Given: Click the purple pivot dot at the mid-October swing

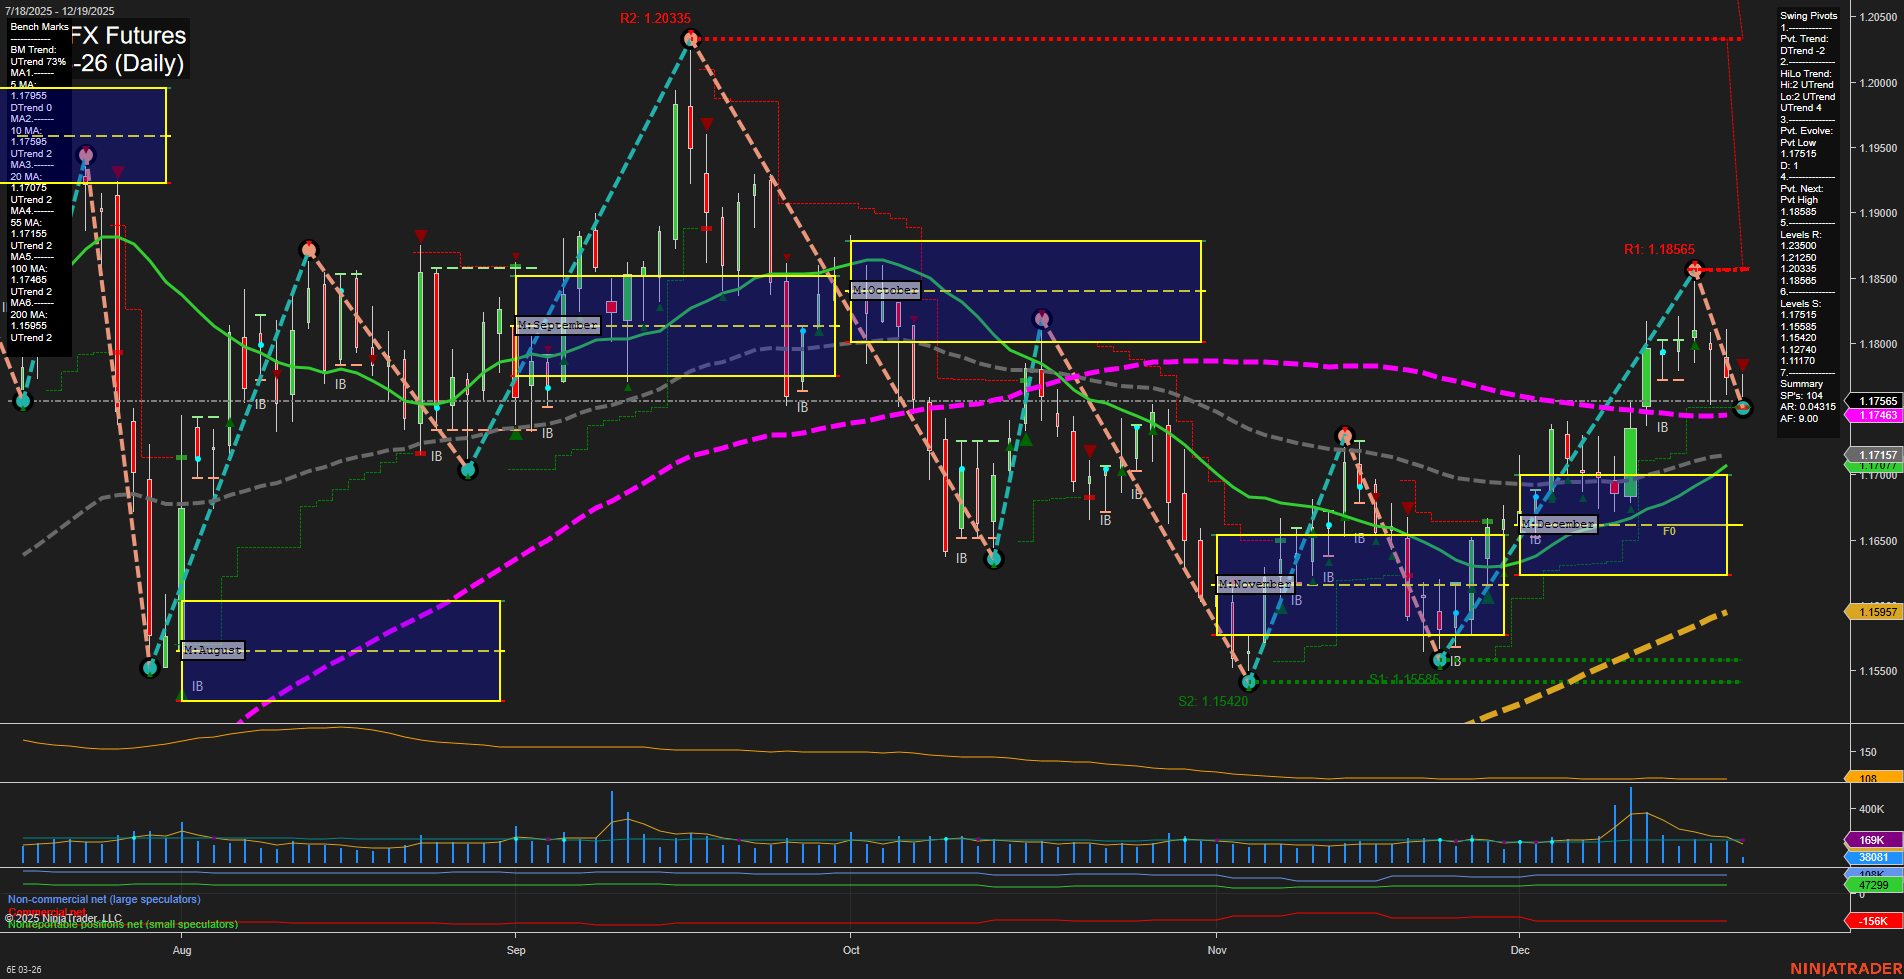Looking at the screenshot, I should tap(1040, 318).
